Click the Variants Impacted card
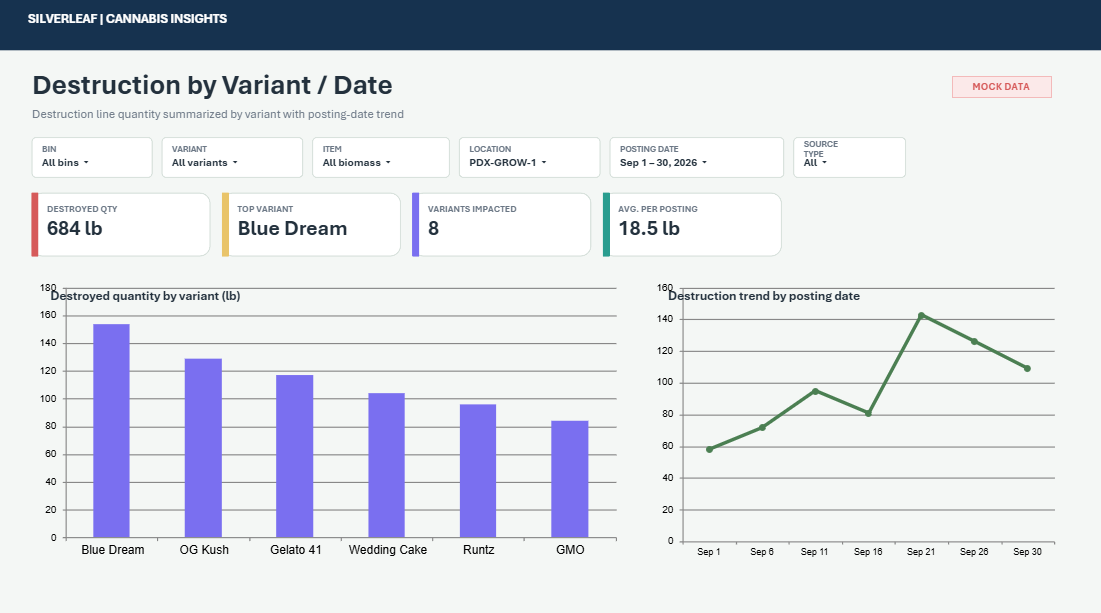Screen dimensions: 1101x613 (501, 225)
